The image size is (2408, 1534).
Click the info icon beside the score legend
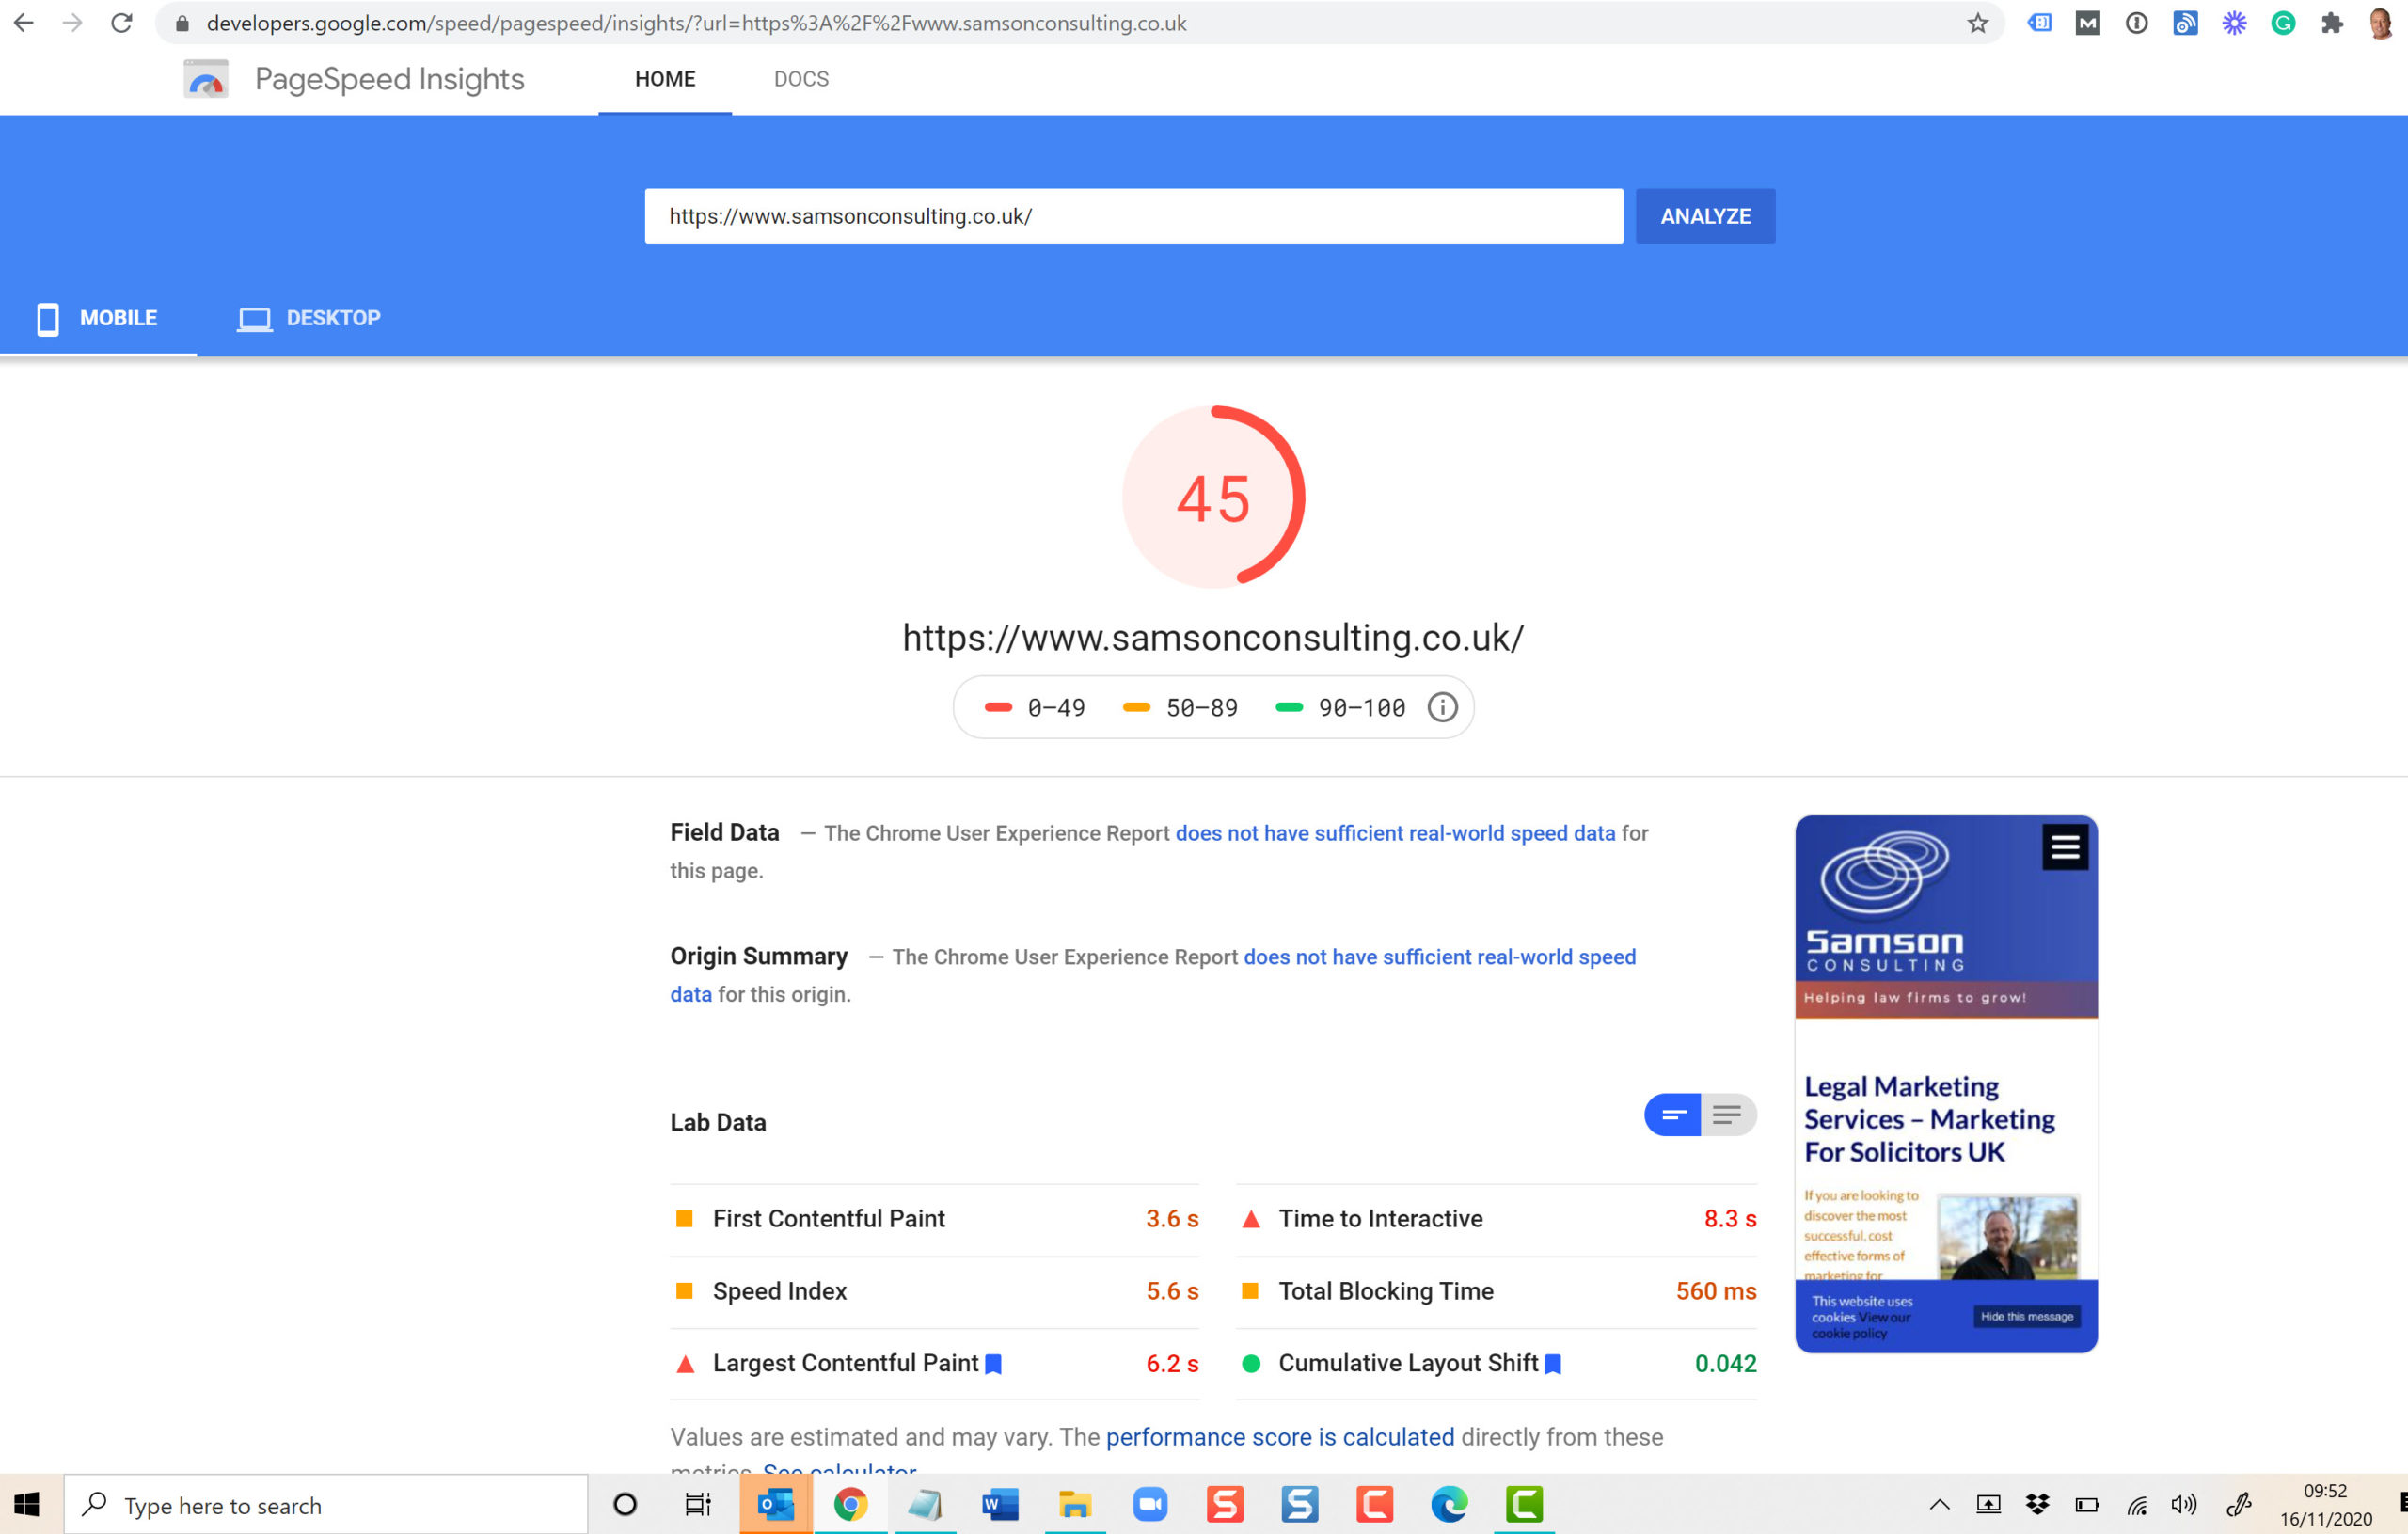point(1441,707)
